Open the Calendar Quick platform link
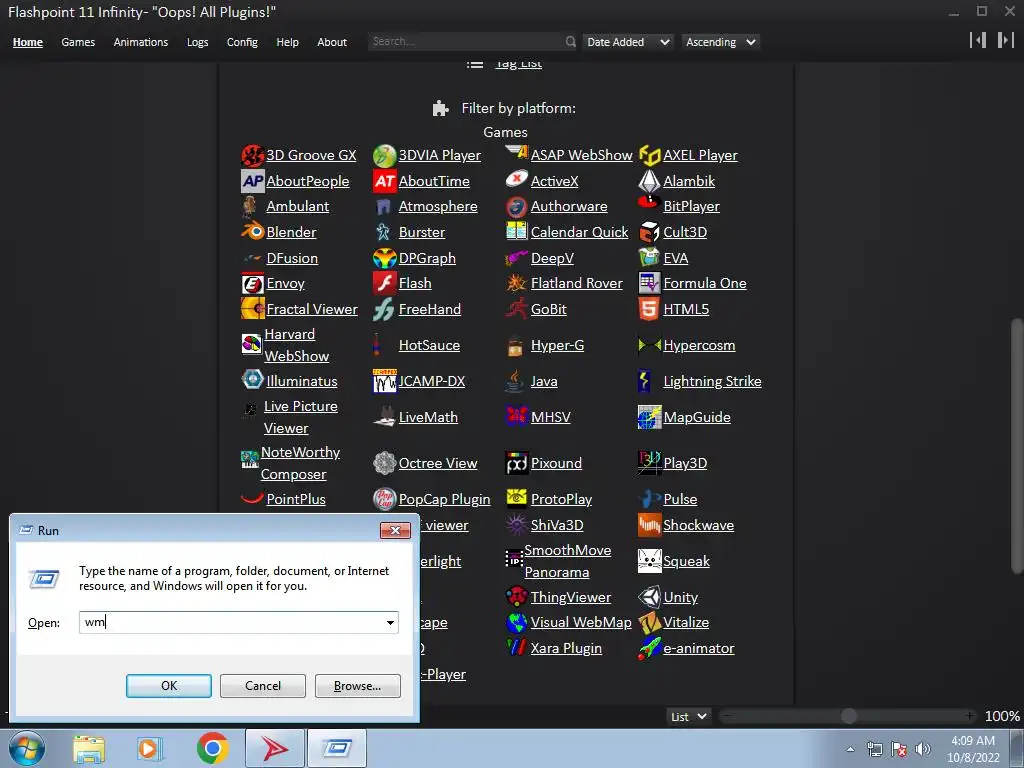This screenshot has height=768, width=1024. click(x=579, y=232)
